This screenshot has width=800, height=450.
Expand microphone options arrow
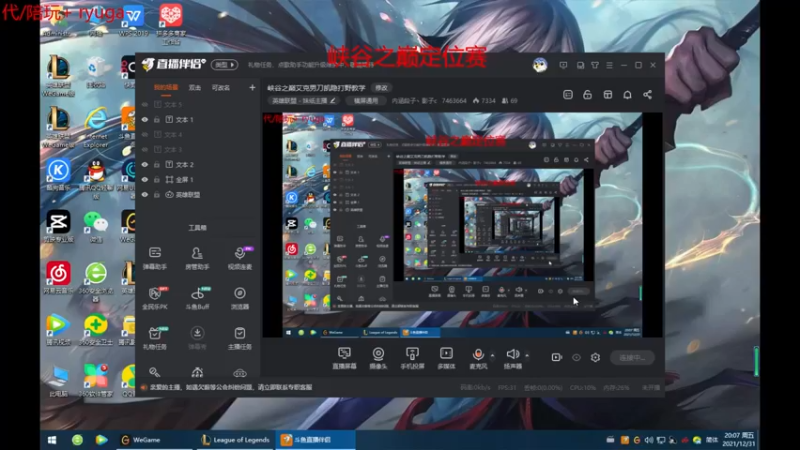coord(492,355)
